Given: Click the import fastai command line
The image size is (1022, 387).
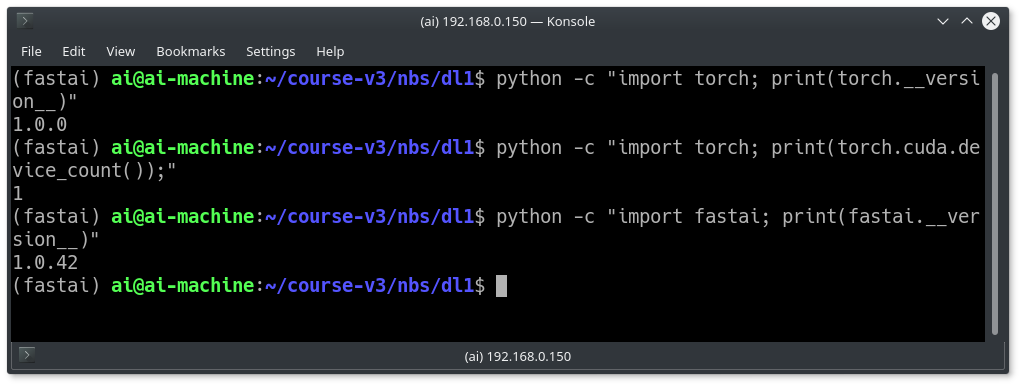Looking at the screenshot, I should 496,228.
